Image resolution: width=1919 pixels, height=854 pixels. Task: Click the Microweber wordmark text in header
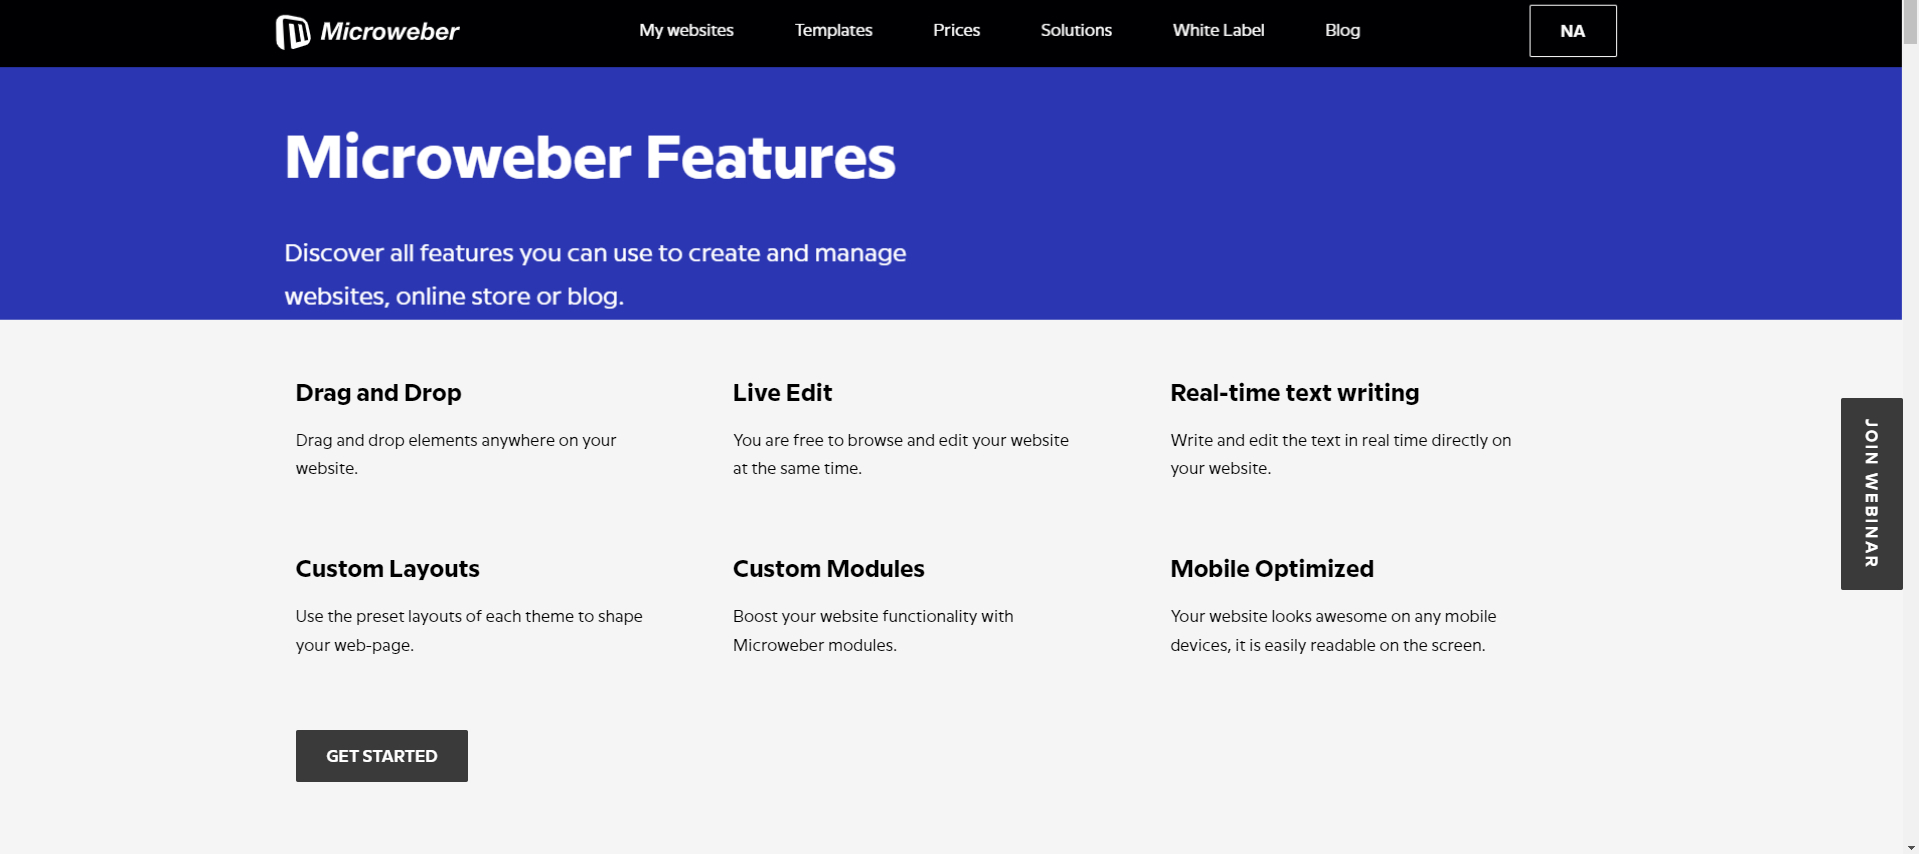tap(389, 32)
